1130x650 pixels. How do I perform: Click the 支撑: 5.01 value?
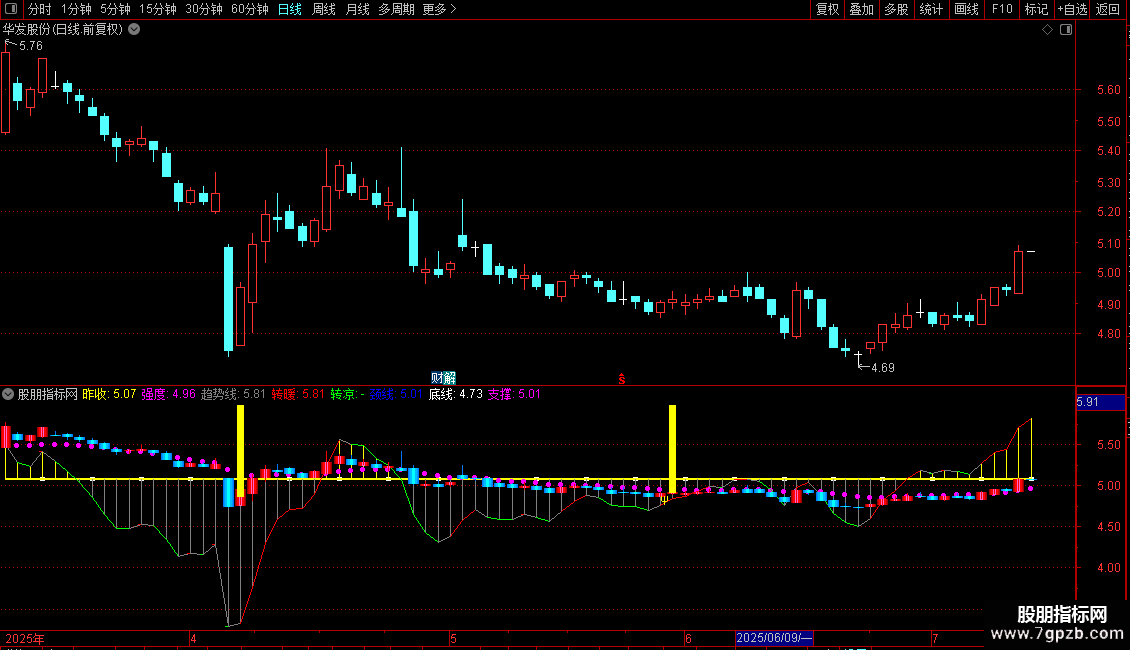click(x=515, y=394)
